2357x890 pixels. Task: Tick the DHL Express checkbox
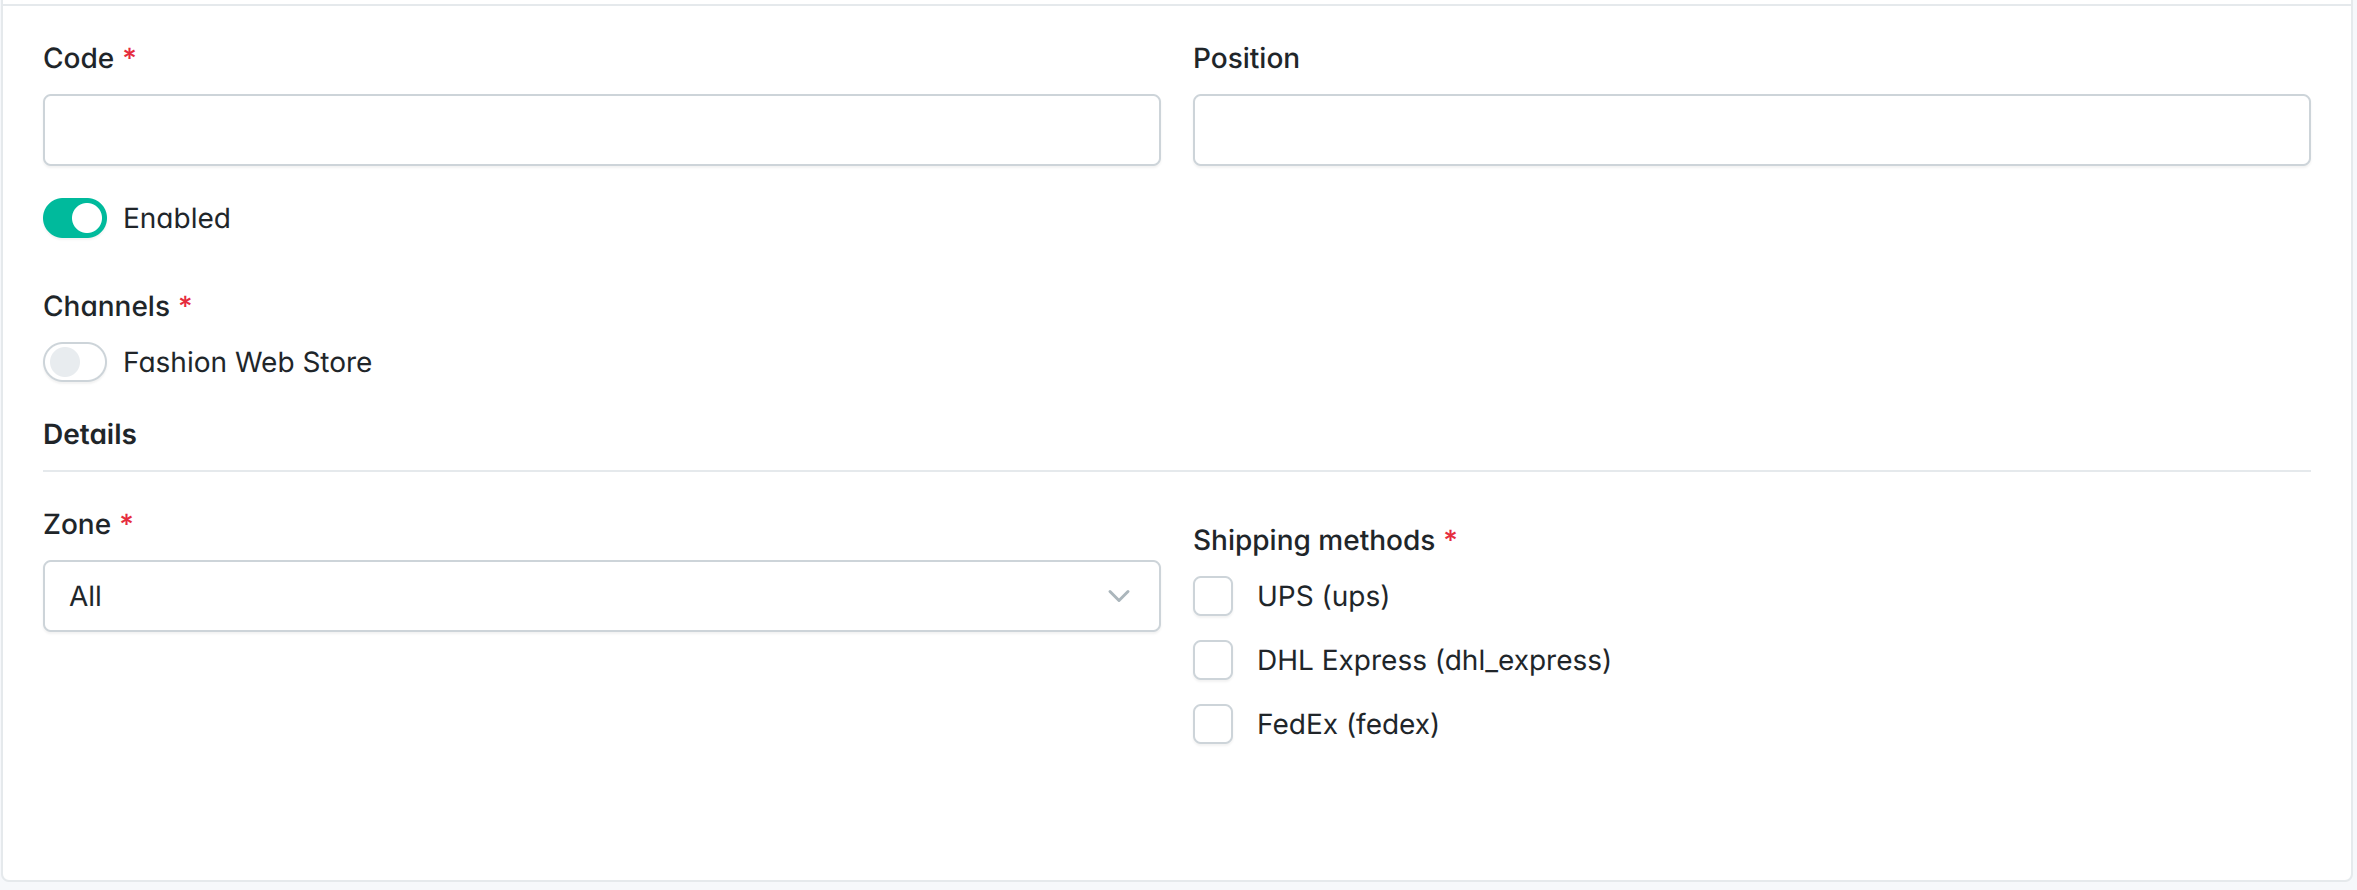pyautogui.click(x=1213, y=660)
